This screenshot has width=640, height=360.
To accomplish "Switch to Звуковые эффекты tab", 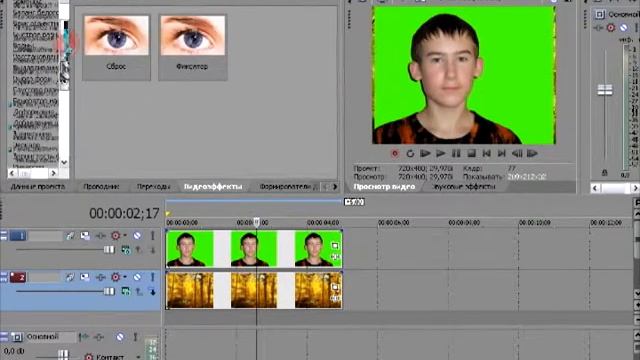I will [x=463, y=187].
